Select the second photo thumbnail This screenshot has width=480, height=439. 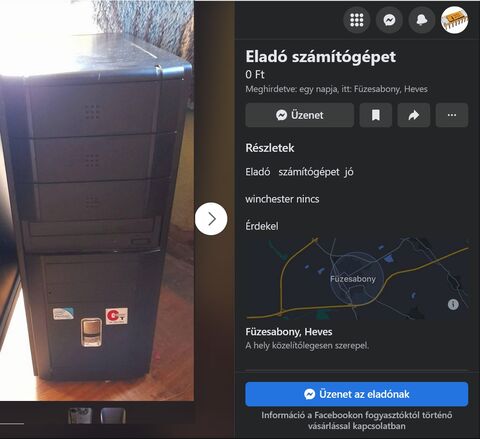(113, 416)
